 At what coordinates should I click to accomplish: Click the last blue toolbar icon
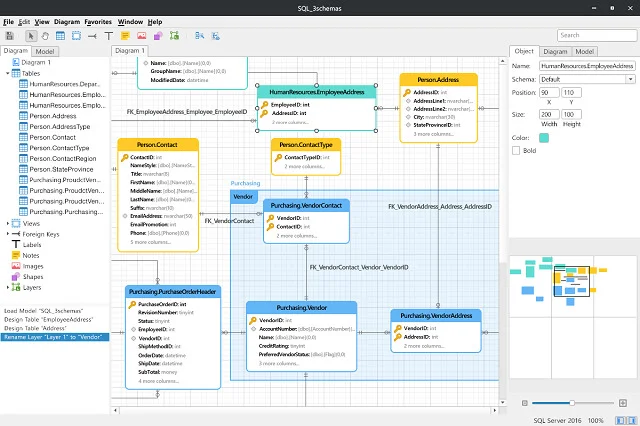click(216, 36)
